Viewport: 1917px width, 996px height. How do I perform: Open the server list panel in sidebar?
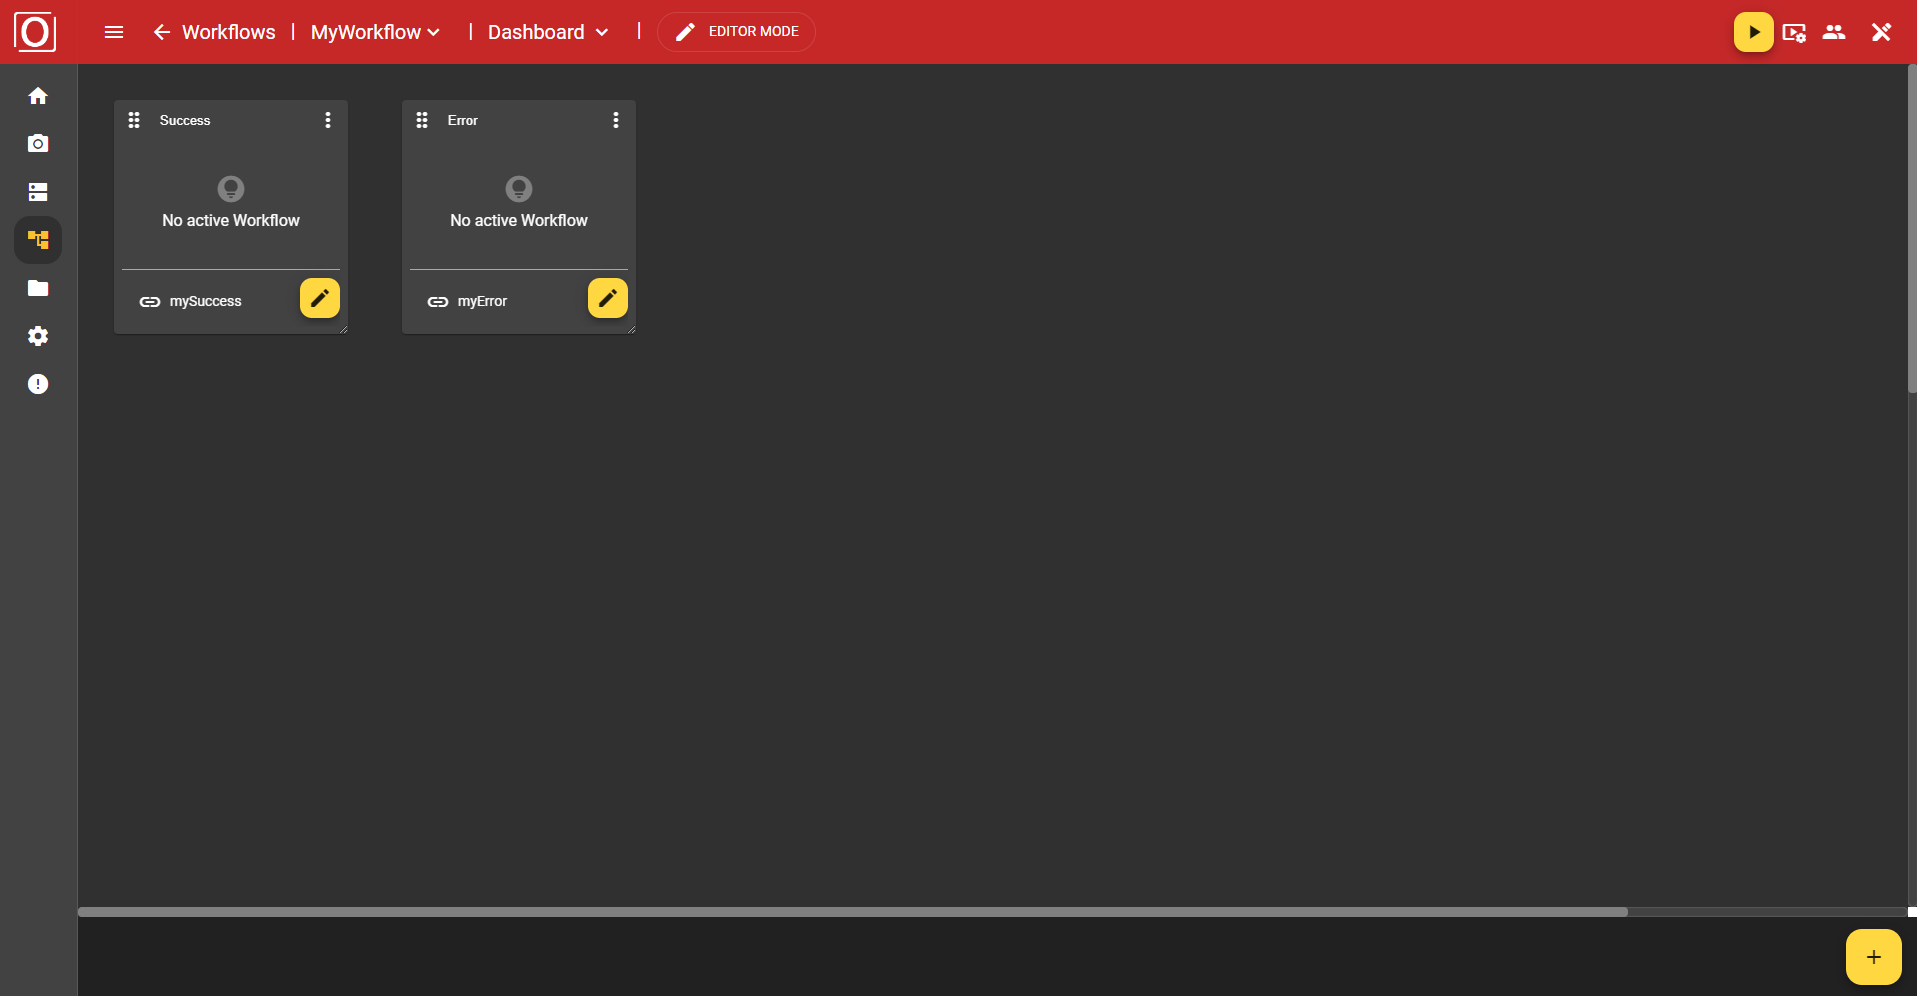pos(37,192)
